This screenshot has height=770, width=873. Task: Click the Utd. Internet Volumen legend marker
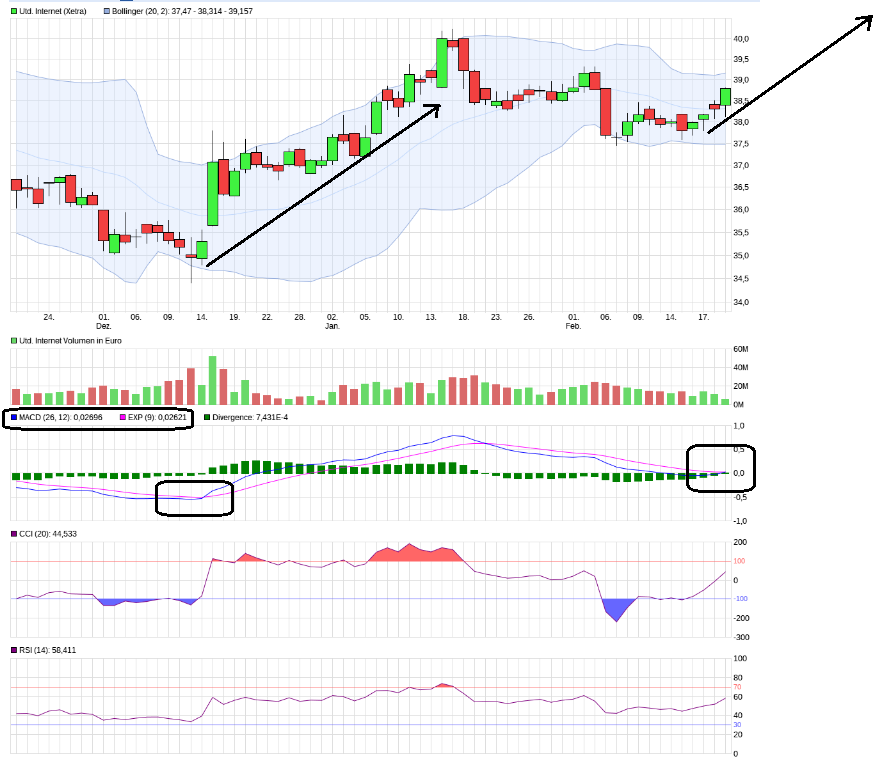point(14,341)
